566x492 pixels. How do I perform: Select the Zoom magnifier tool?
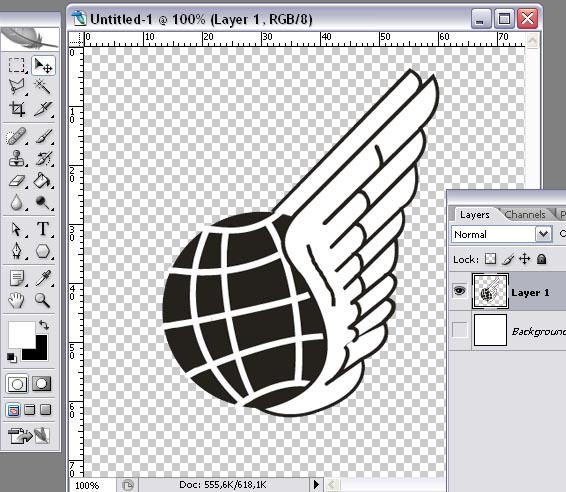click(x=43, y=300)
